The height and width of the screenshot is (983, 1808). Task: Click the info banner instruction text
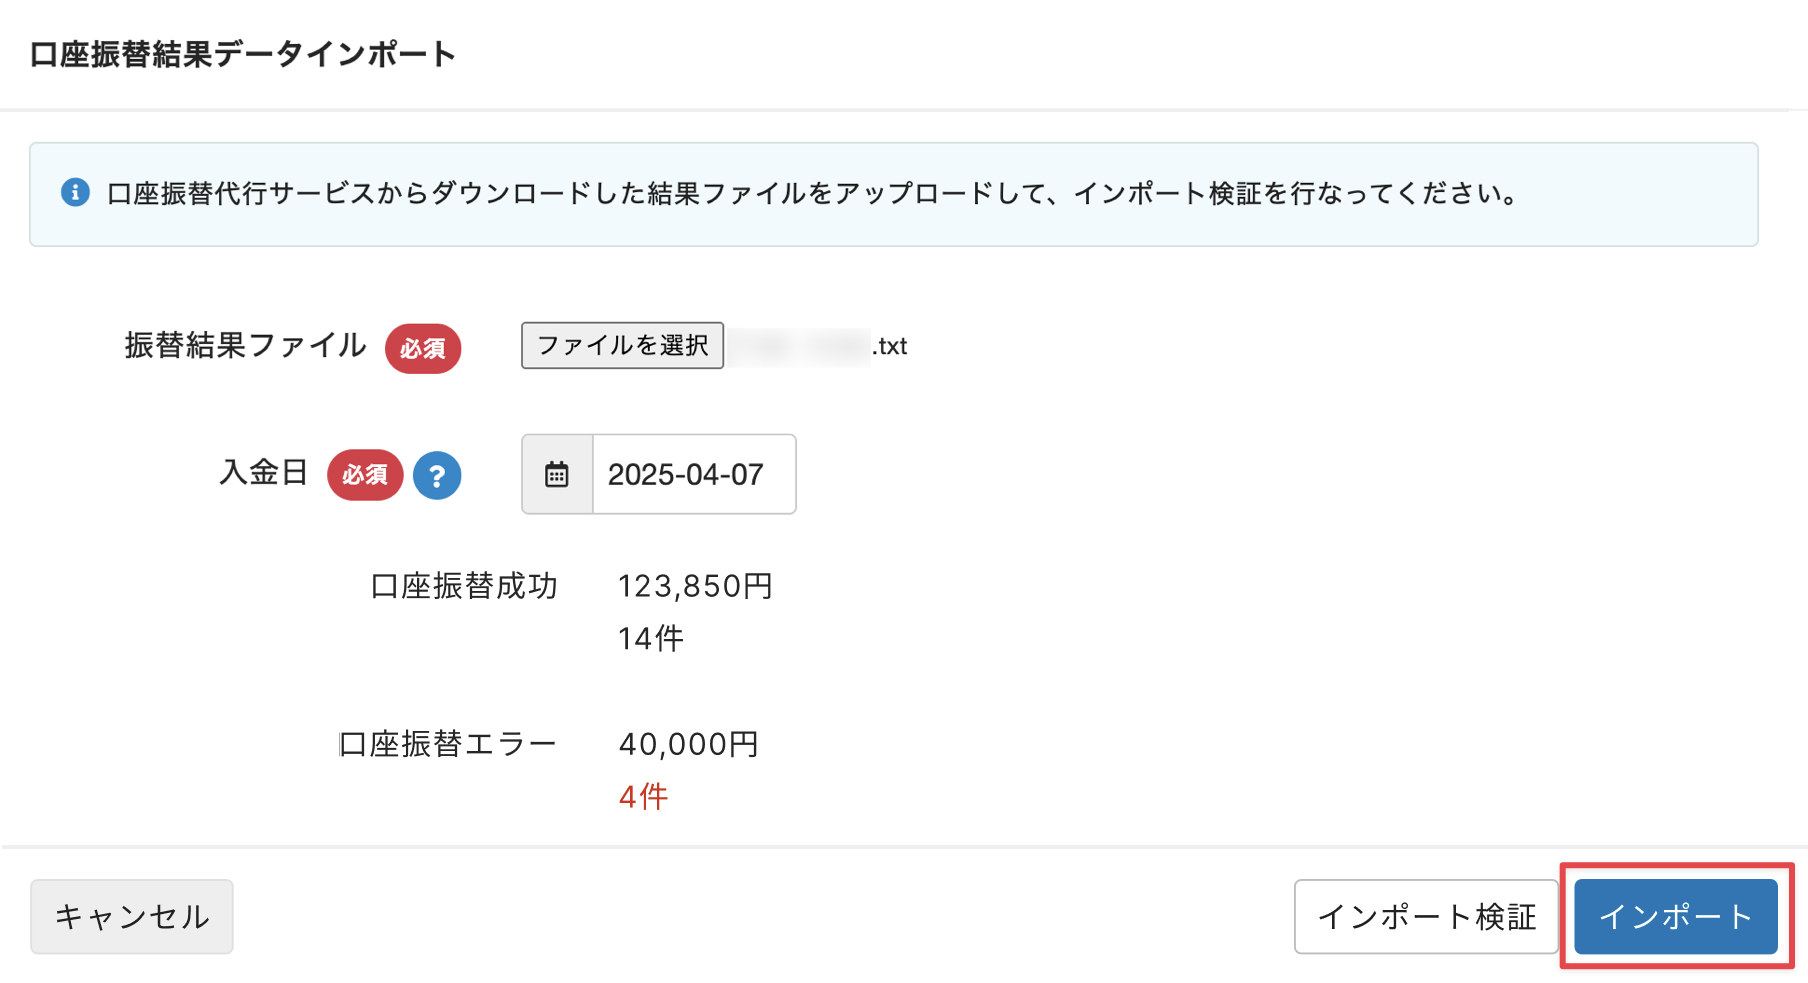tap(812, 193)
